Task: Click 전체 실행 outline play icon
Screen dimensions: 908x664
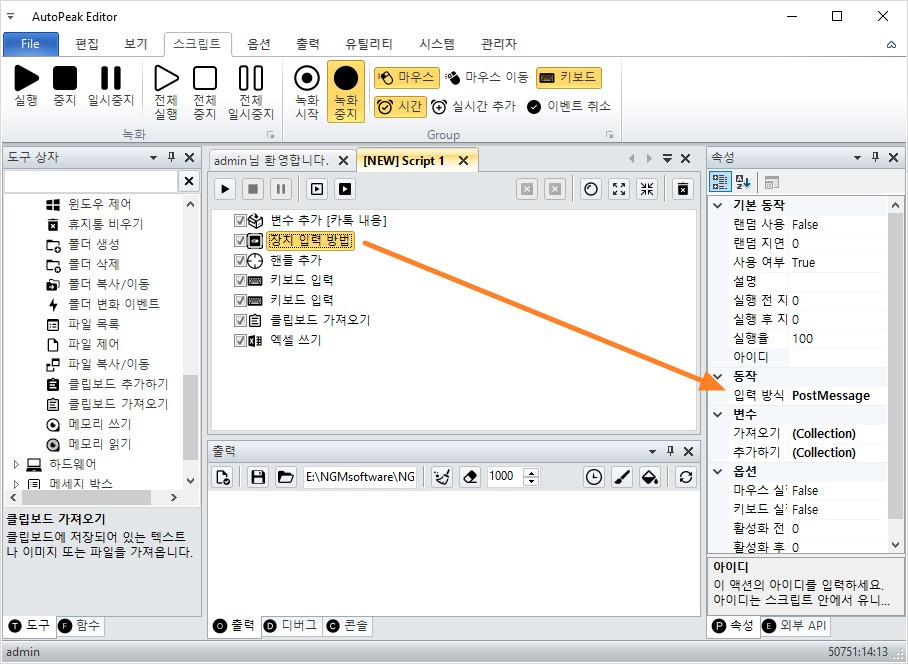Action: (166, 78)
